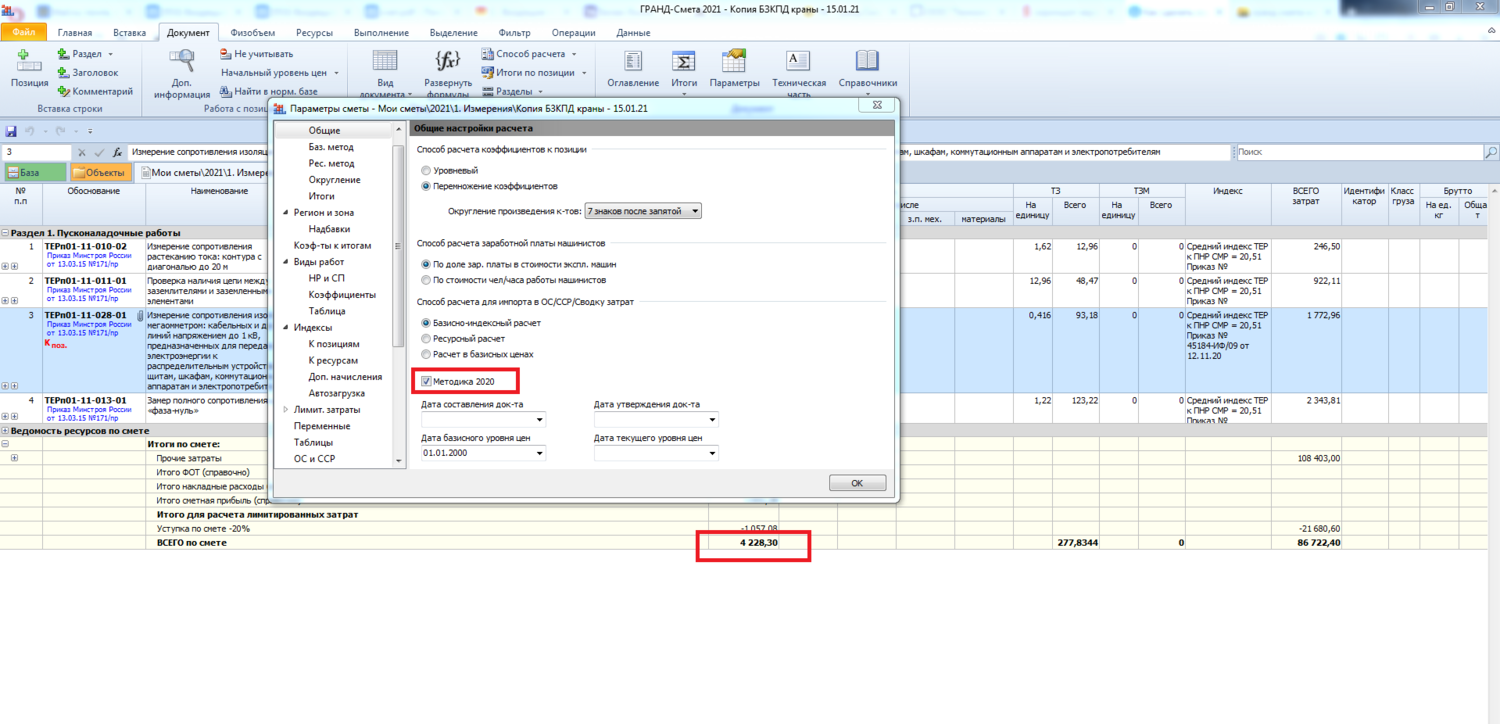Click the Оглавление ribbon icon

(x=633, y=62)
